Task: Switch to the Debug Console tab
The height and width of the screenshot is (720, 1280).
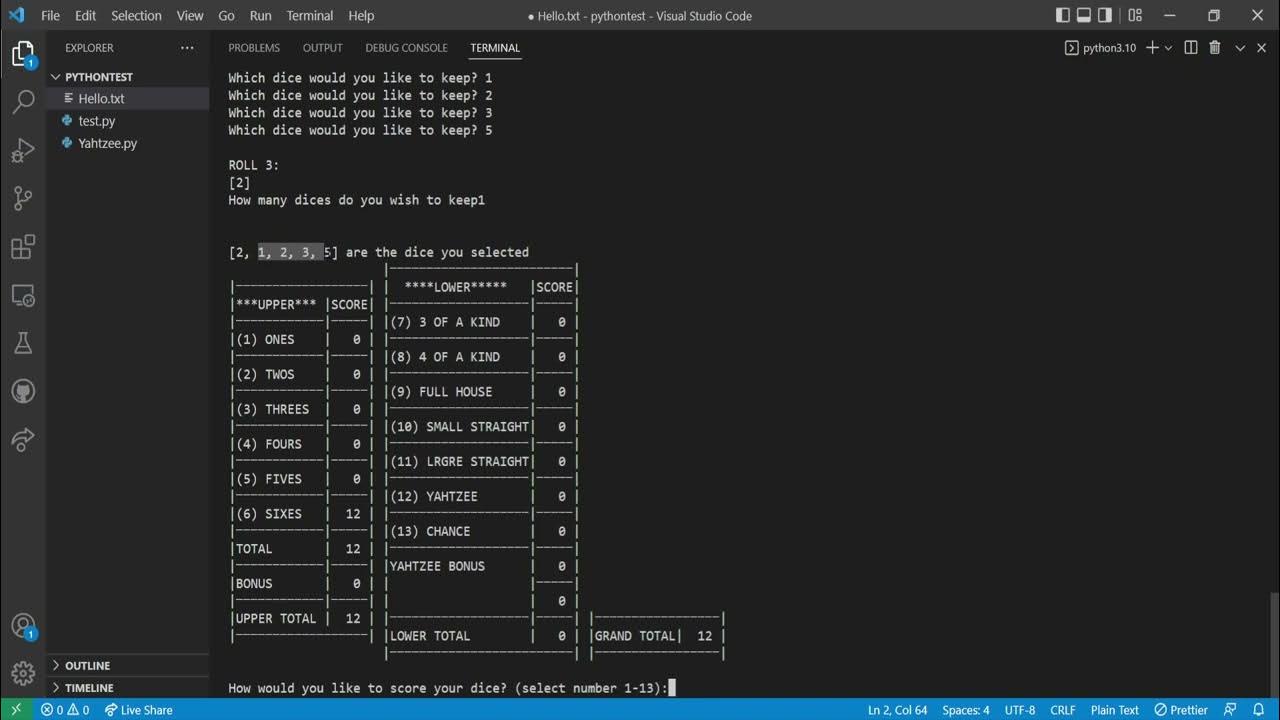Action: pyautogui.click(x=406, y=48)
